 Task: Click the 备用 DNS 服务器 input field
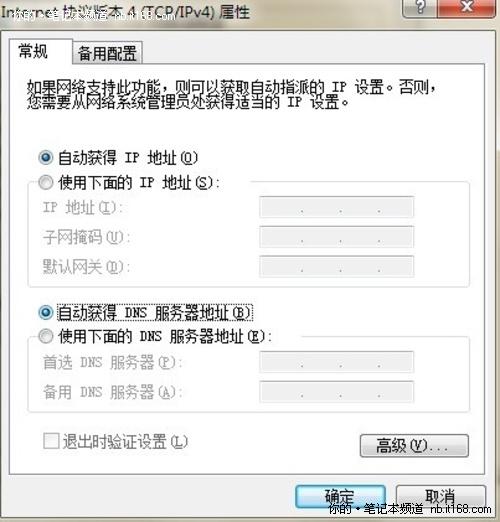pyautogui.click(x=337, y=392)
